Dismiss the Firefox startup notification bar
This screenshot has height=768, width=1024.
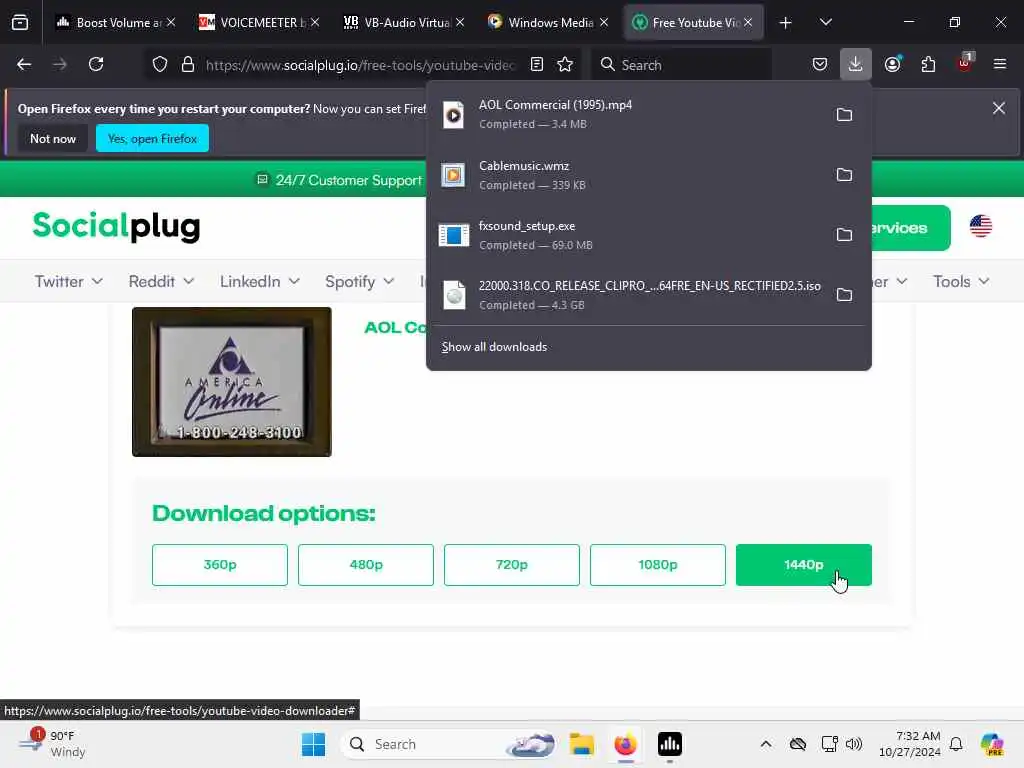pyautogui.click(x=999, y=108)
